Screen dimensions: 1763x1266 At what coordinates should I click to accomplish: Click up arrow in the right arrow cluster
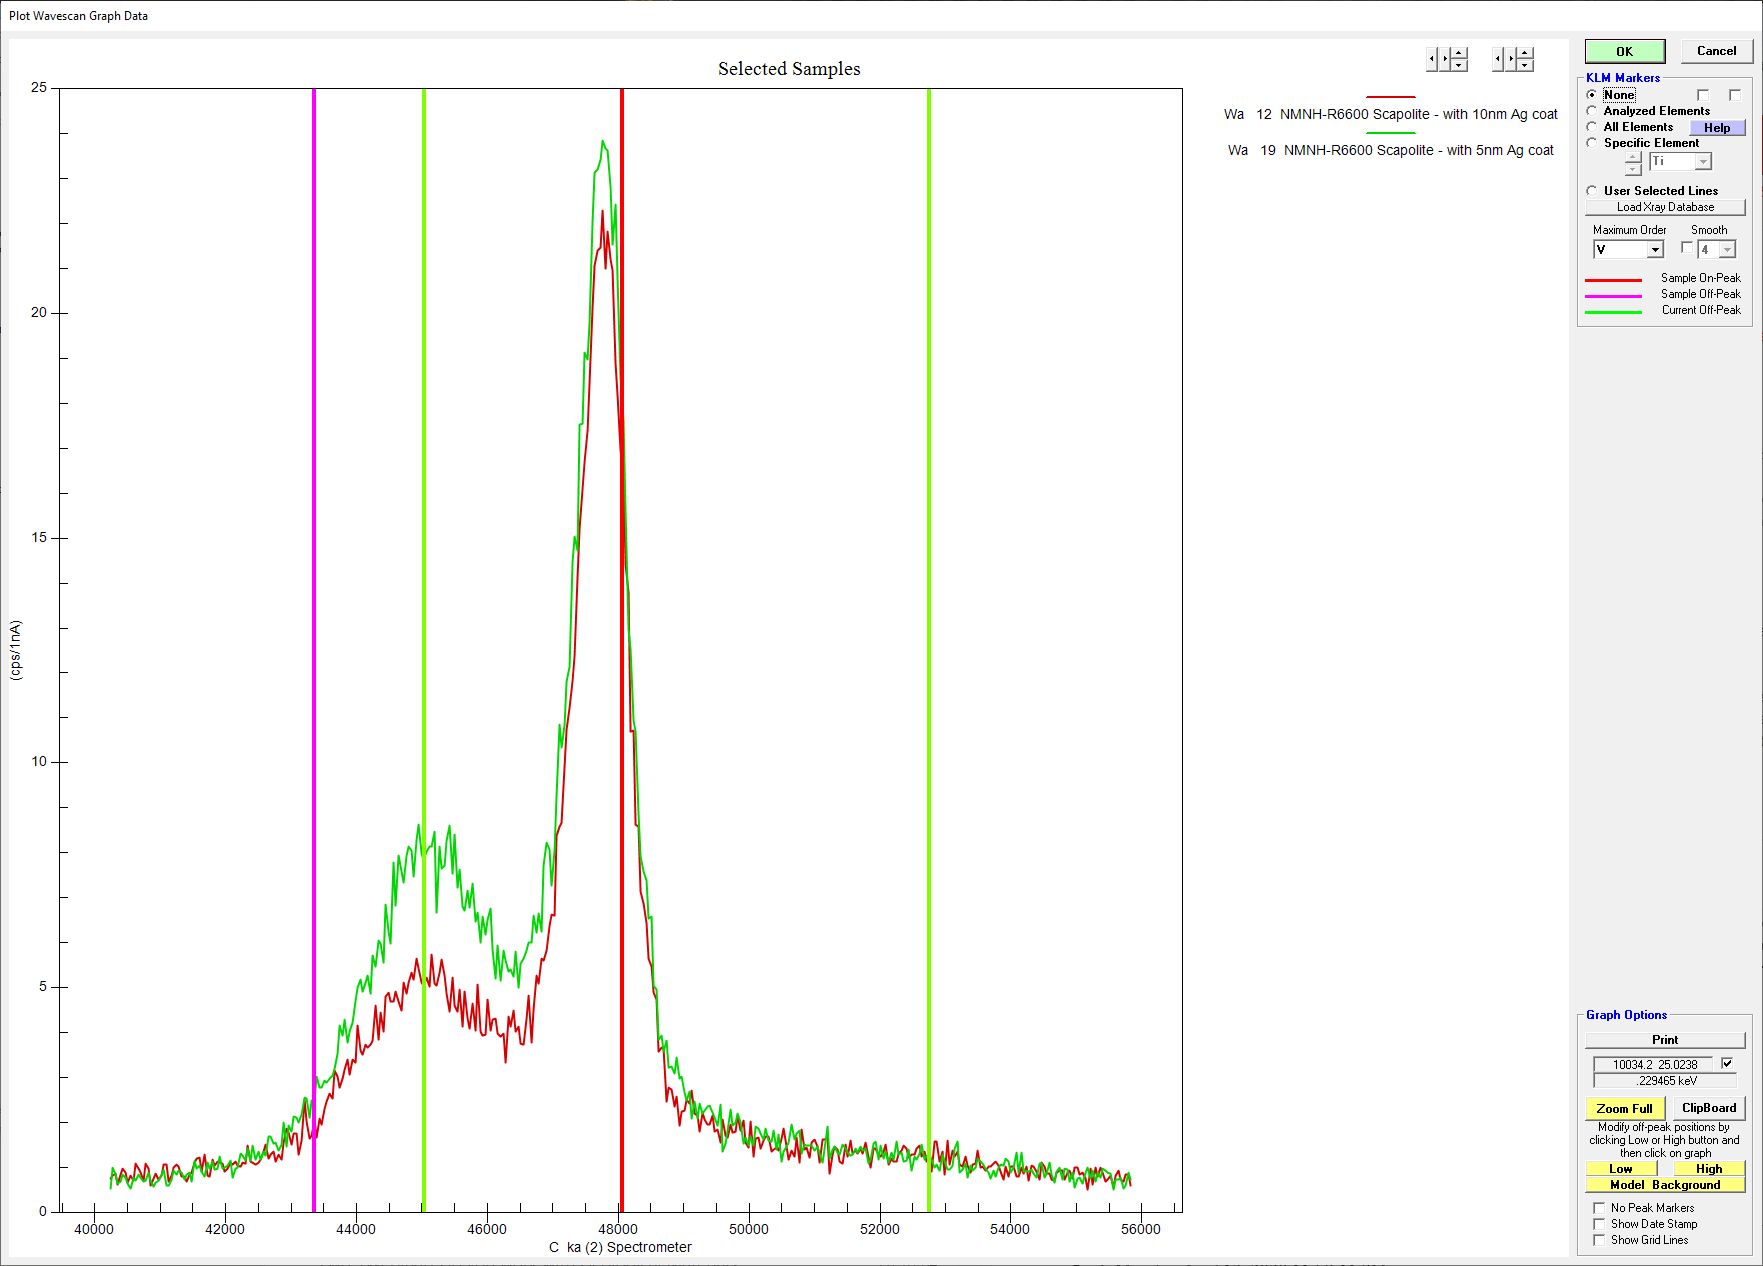[1525, 53]
